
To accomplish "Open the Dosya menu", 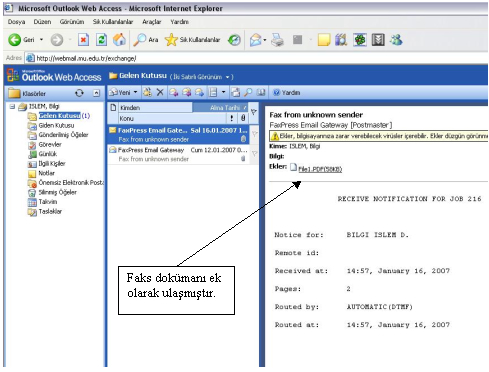I will [16, 22].
